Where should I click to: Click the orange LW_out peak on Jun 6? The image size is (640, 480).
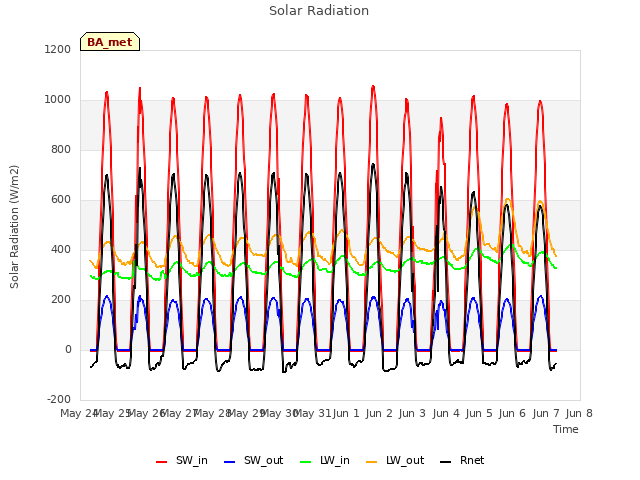pos(507,199)
